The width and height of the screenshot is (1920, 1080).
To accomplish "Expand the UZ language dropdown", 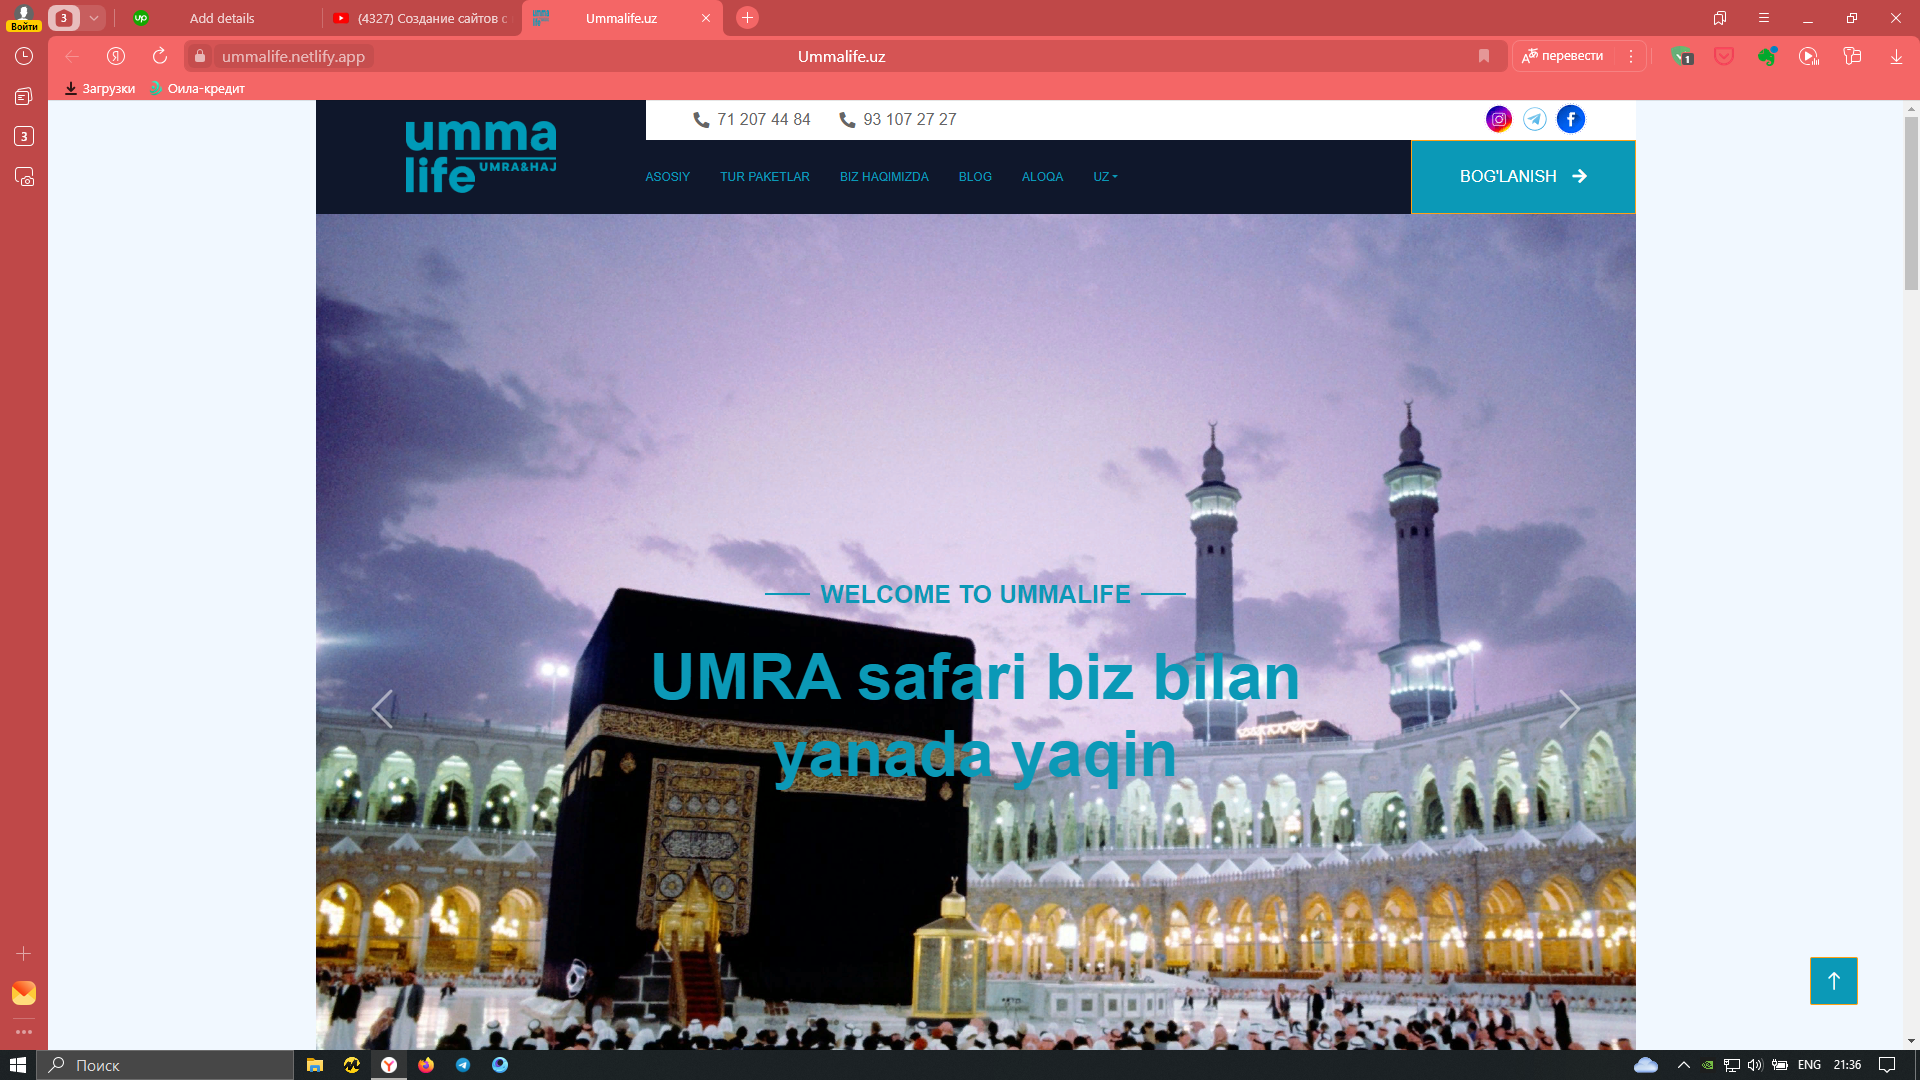I will pyautogui.click(x=1105, y=177).
